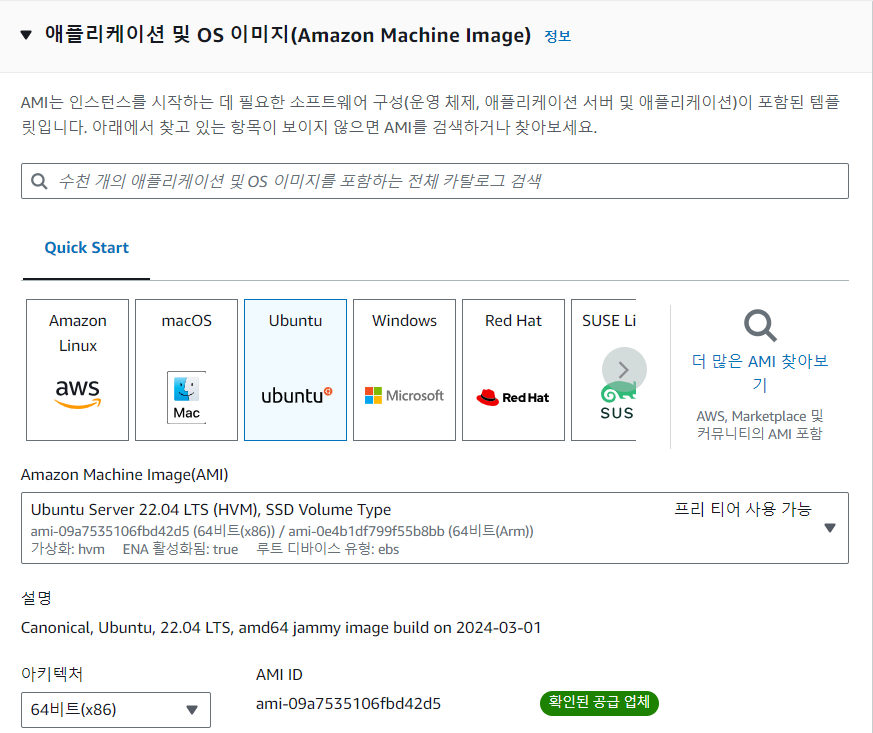Pick the Red Hat AMI card
Image resolution: width=873 pixels, height=733 pixels.
[513, 370]
